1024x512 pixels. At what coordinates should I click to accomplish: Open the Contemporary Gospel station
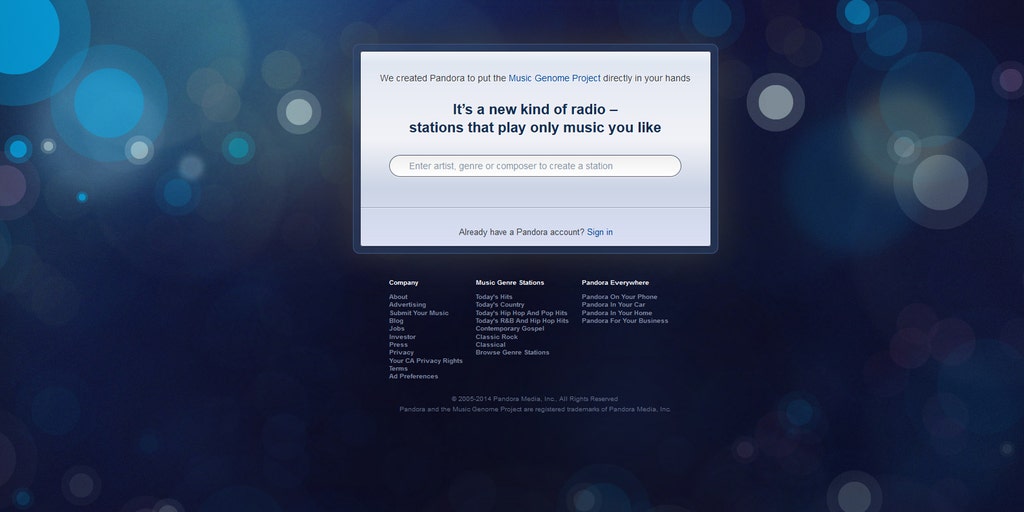510,329
